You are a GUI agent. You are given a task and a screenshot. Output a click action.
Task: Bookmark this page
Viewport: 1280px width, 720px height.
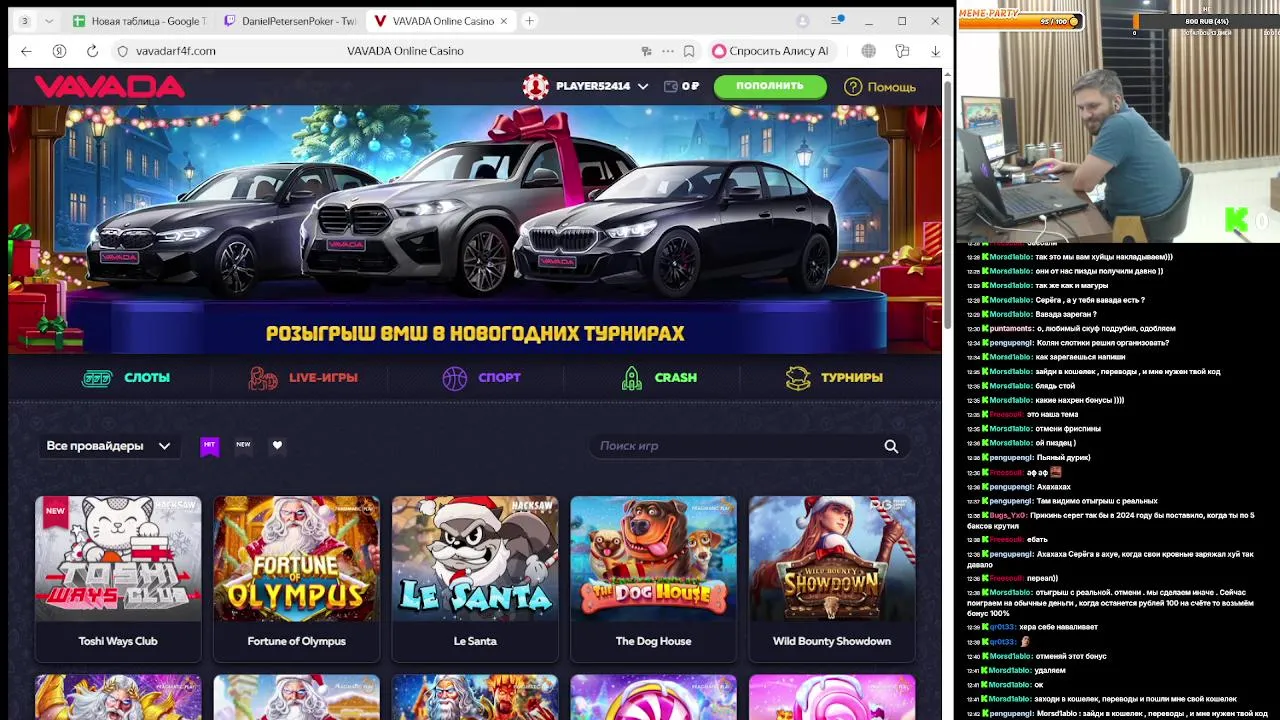689,51
